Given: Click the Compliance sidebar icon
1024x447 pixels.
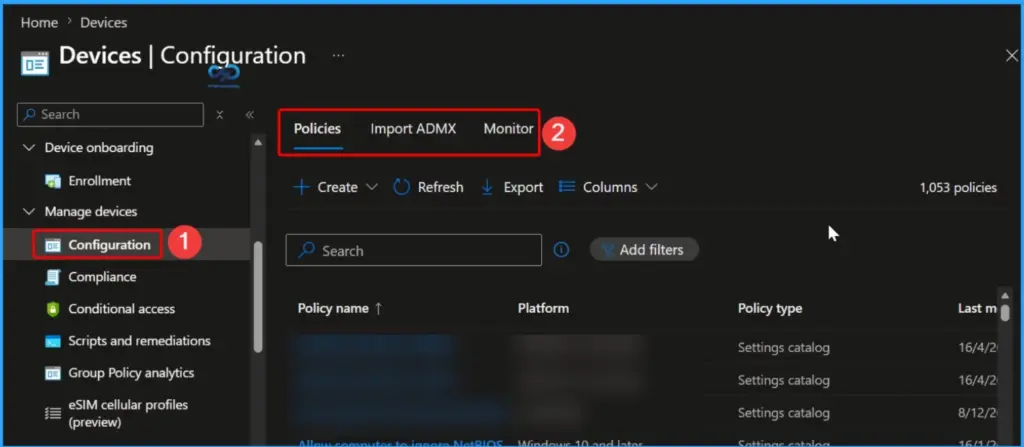Looking at the screenshot, I should (x=53, y=277).
